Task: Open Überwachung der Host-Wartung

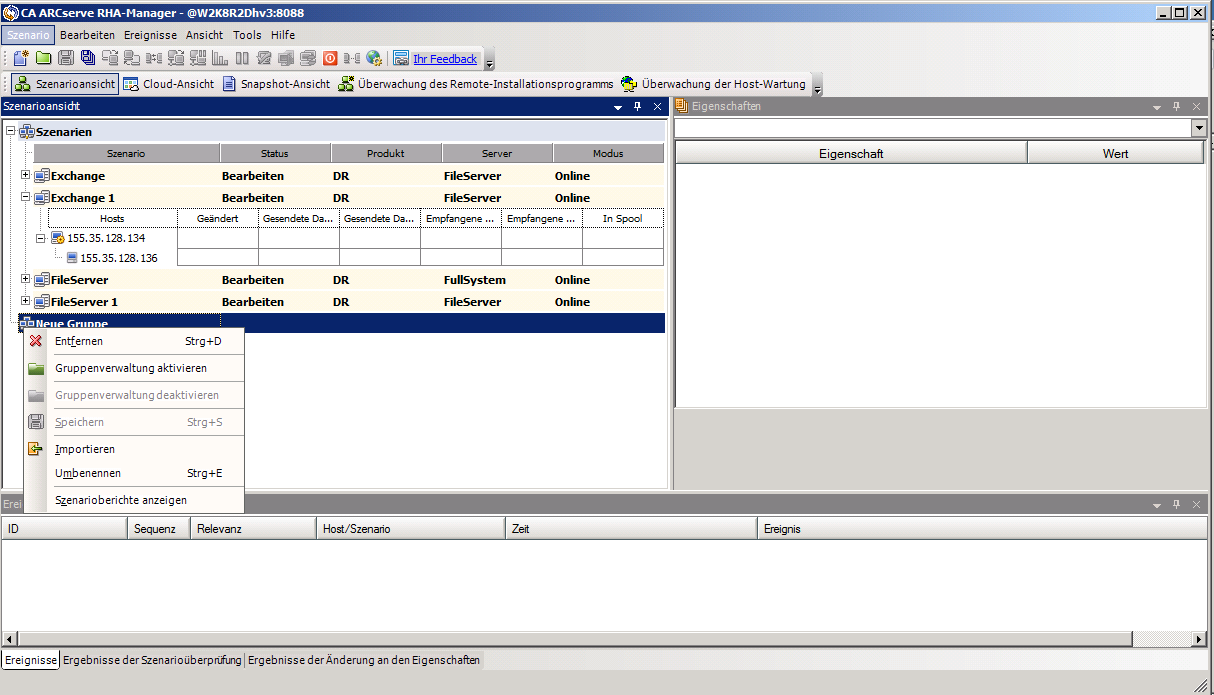Action: (x=713, y=84)
